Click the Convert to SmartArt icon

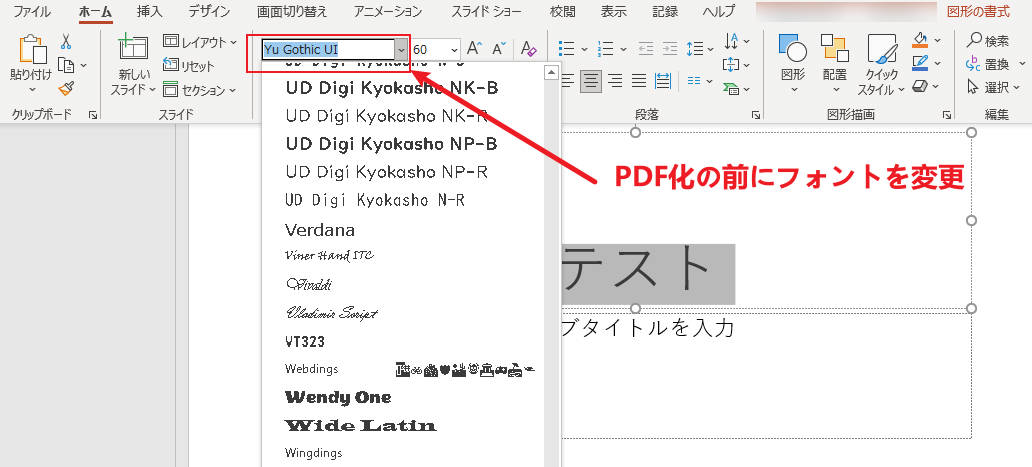pyautogui.click(x=731, y=87)
